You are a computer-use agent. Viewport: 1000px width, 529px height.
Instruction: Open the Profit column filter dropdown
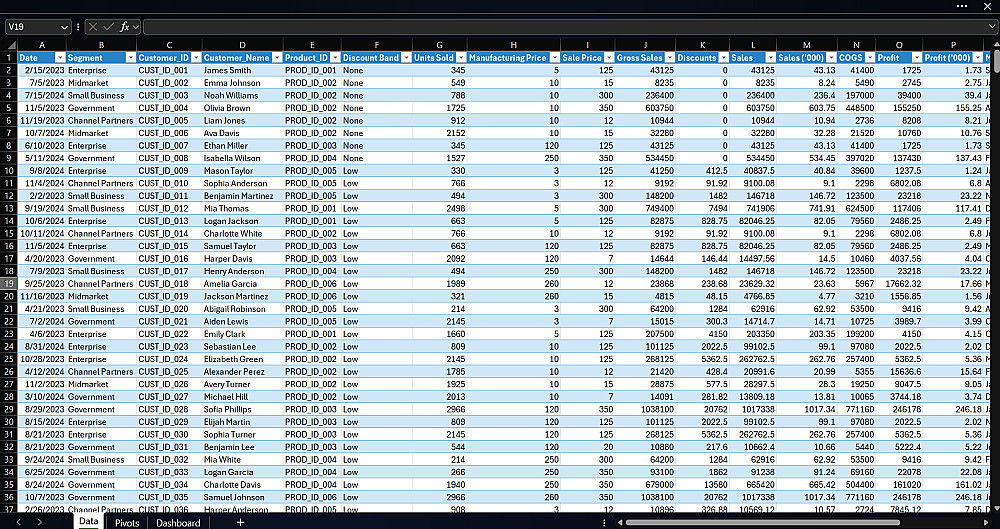pos(916,57)
